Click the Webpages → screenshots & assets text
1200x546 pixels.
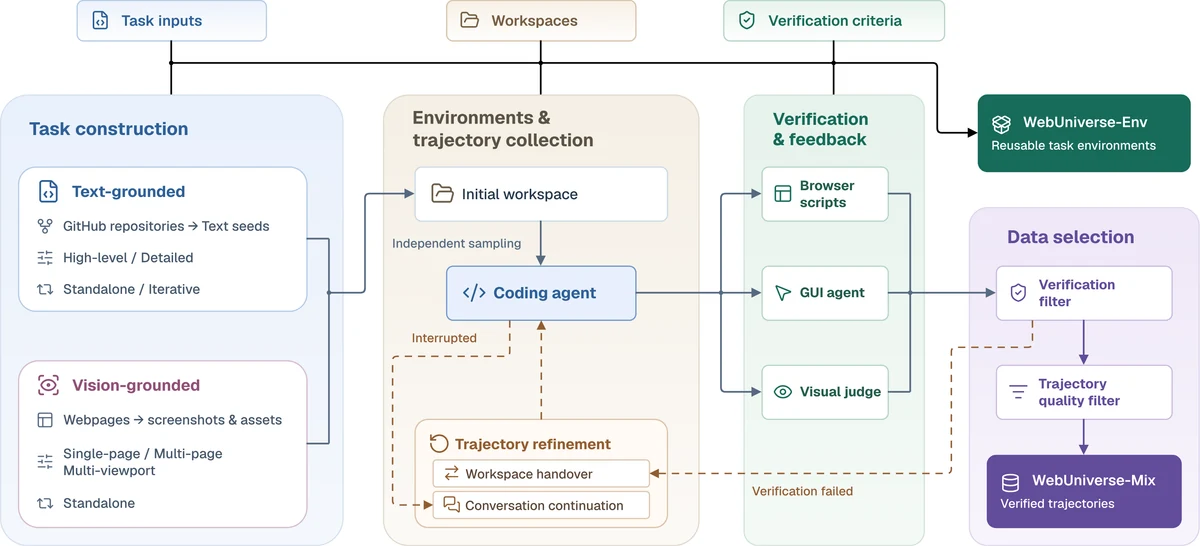(x=172, y=420)
